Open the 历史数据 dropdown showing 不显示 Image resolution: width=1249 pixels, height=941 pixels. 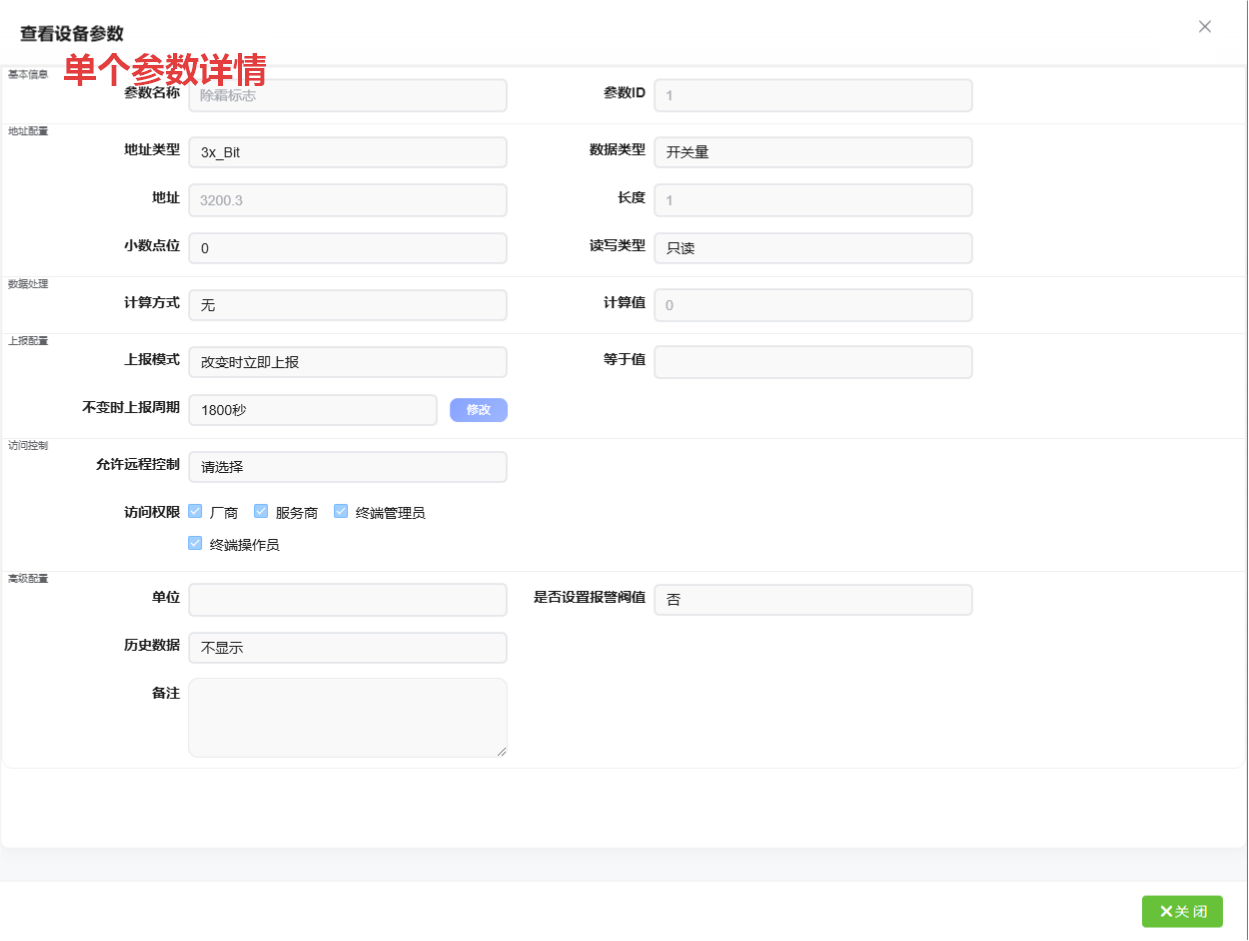[348, 647]
